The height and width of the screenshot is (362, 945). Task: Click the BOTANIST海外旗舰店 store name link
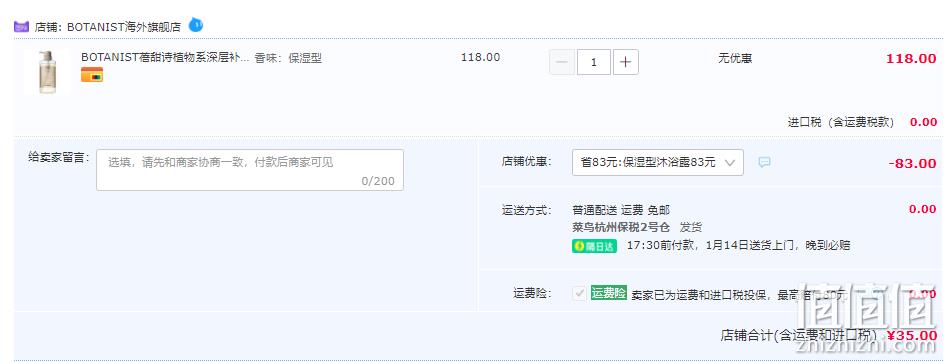(x=124, y=27)
